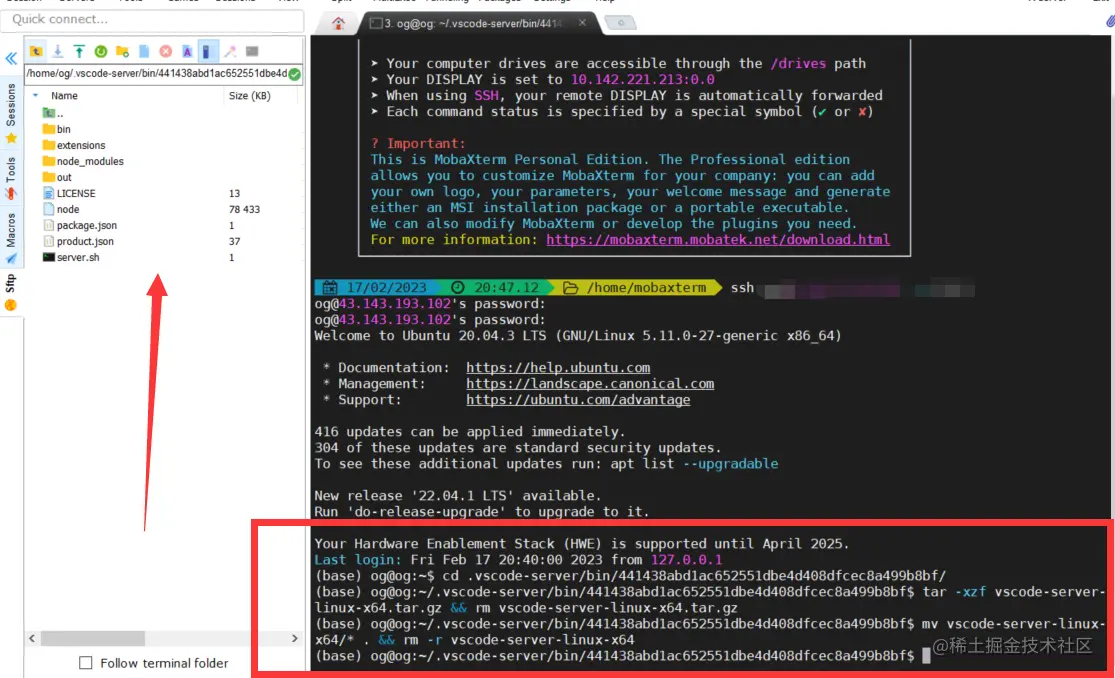Image resolution: width=1115 pixels, height=678 pixels.
Task: Switch to the '3. og@og' terminal tab
Action: pyautogui.click(x=473, y=23)
